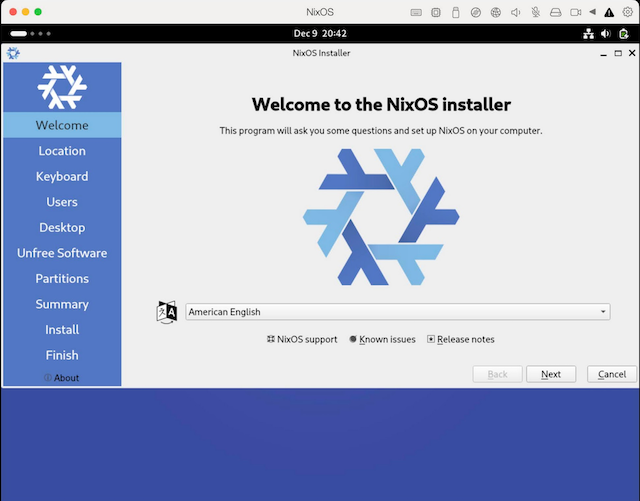
Task: Open the network globe icon in VM toolbar
Action: click(x=496, y=13)
